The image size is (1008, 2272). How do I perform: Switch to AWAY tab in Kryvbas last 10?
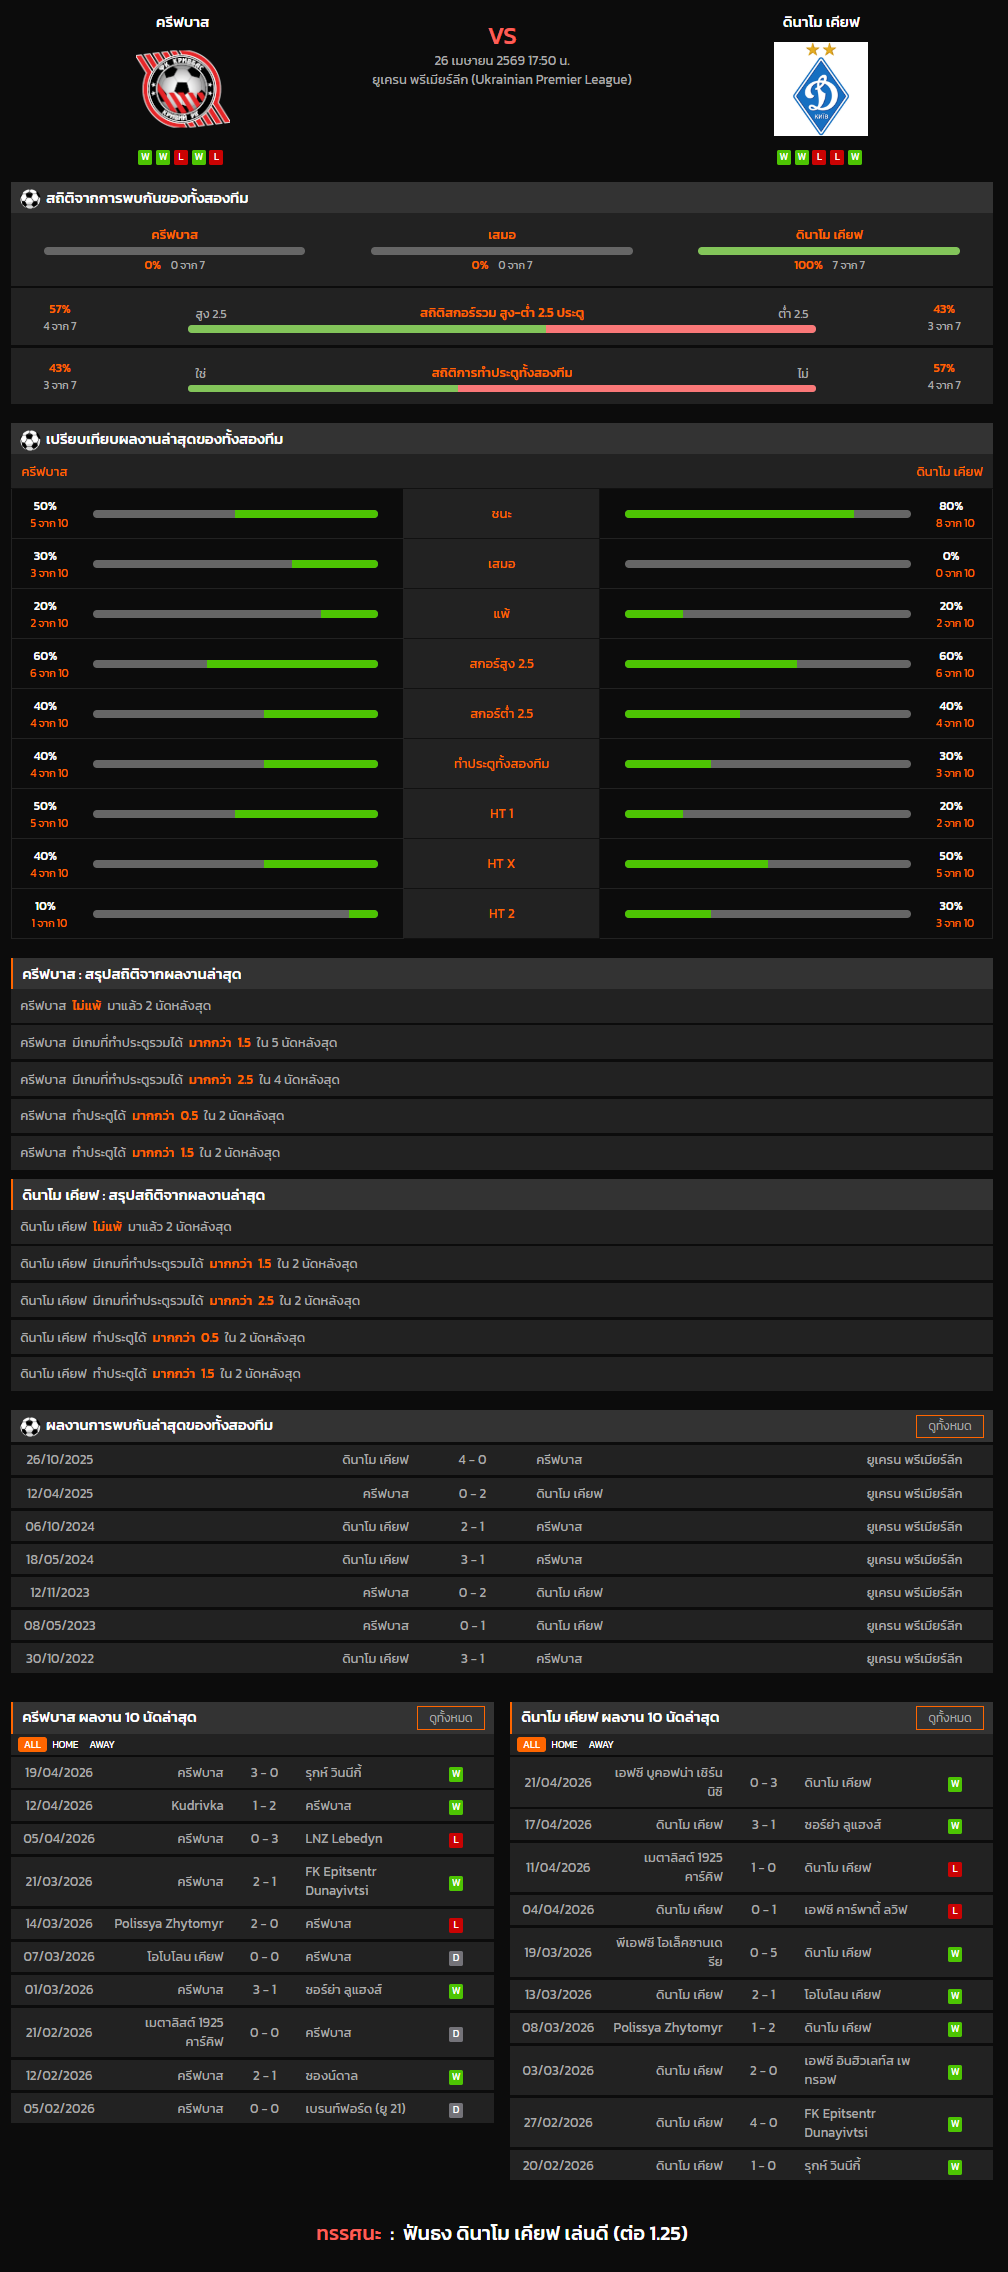[102, 1745]
